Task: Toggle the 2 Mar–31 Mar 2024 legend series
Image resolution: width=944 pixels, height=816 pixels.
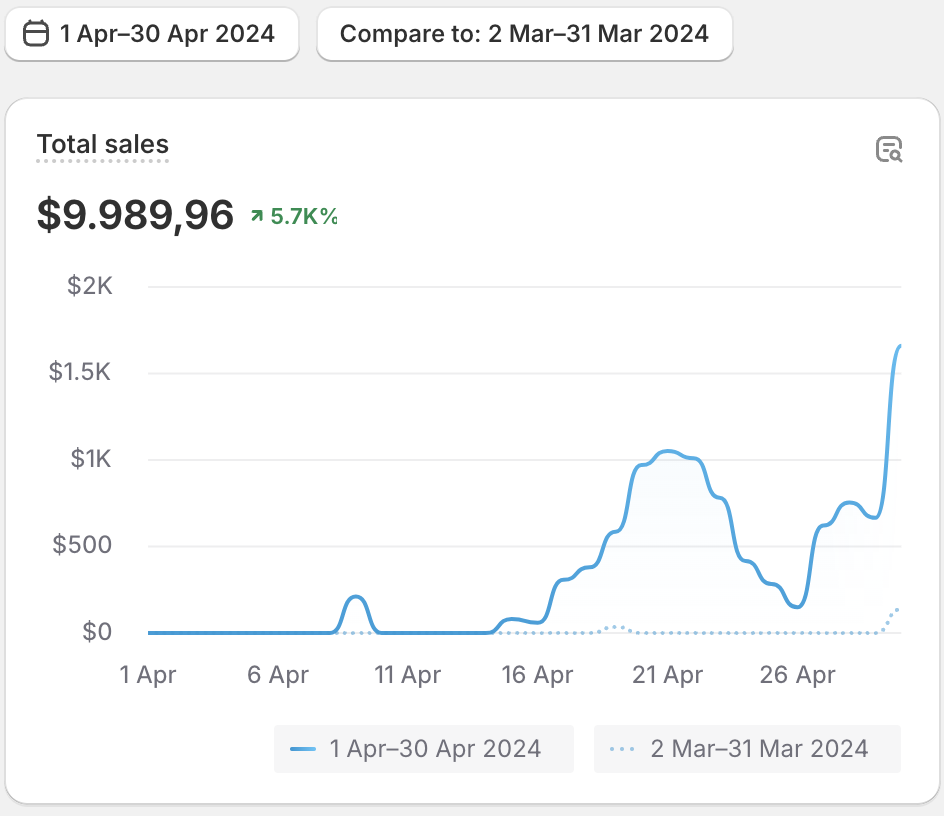Action: coord(747,749)
